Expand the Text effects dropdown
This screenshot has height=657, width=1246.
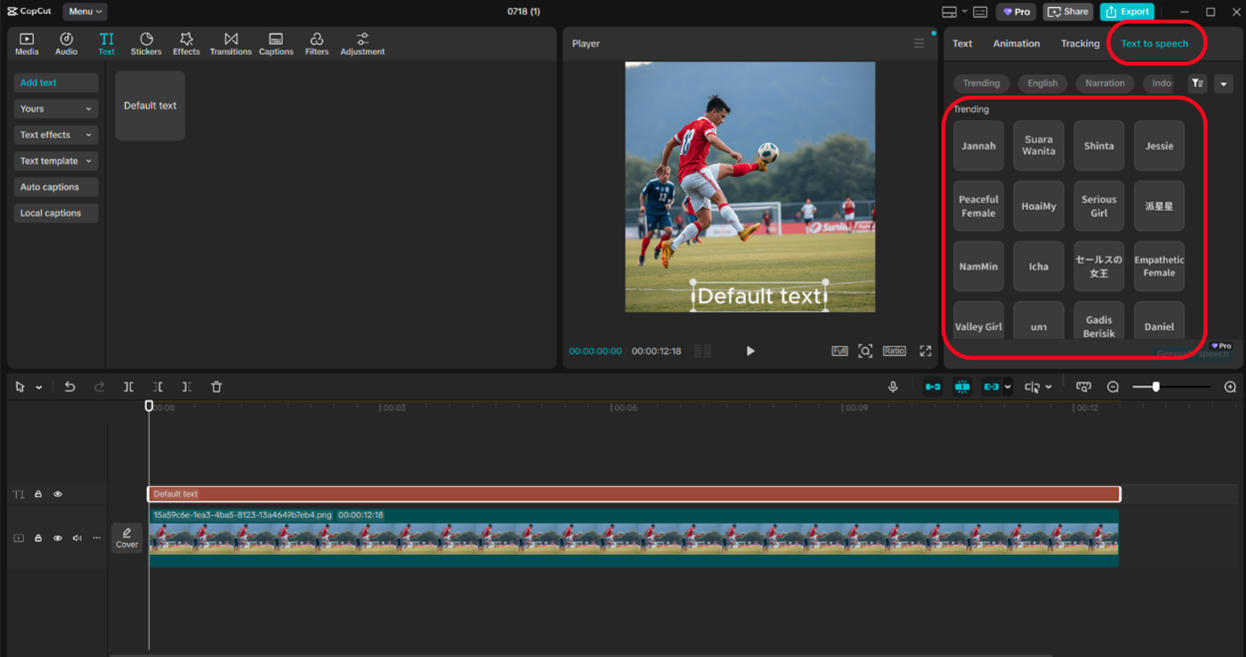(56, 135)
